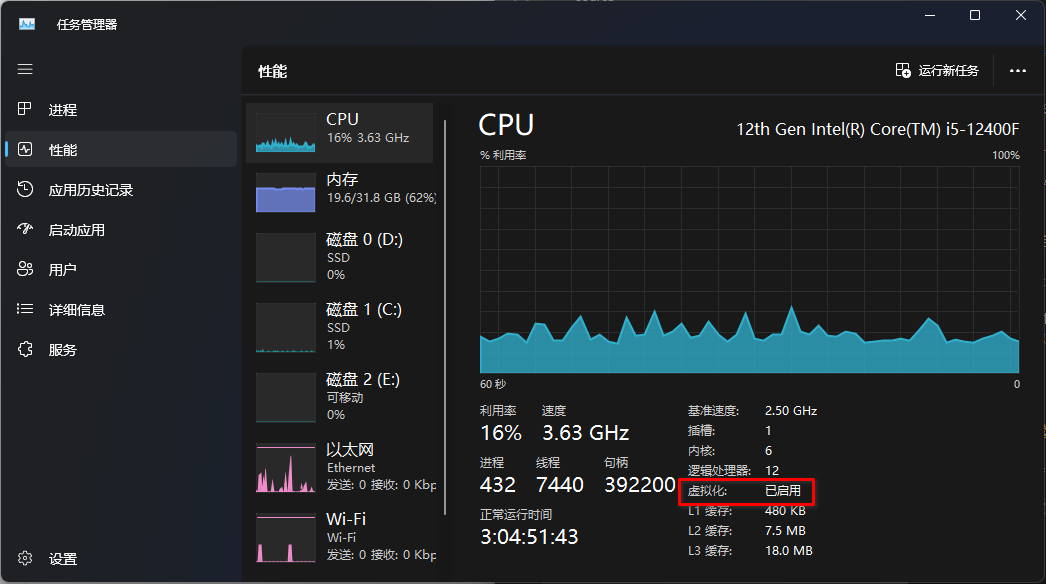The width and height of the screenshot is (1046, 584).
Task: Select 磁盘 2 (E:) removable disk
Action: 340,397
